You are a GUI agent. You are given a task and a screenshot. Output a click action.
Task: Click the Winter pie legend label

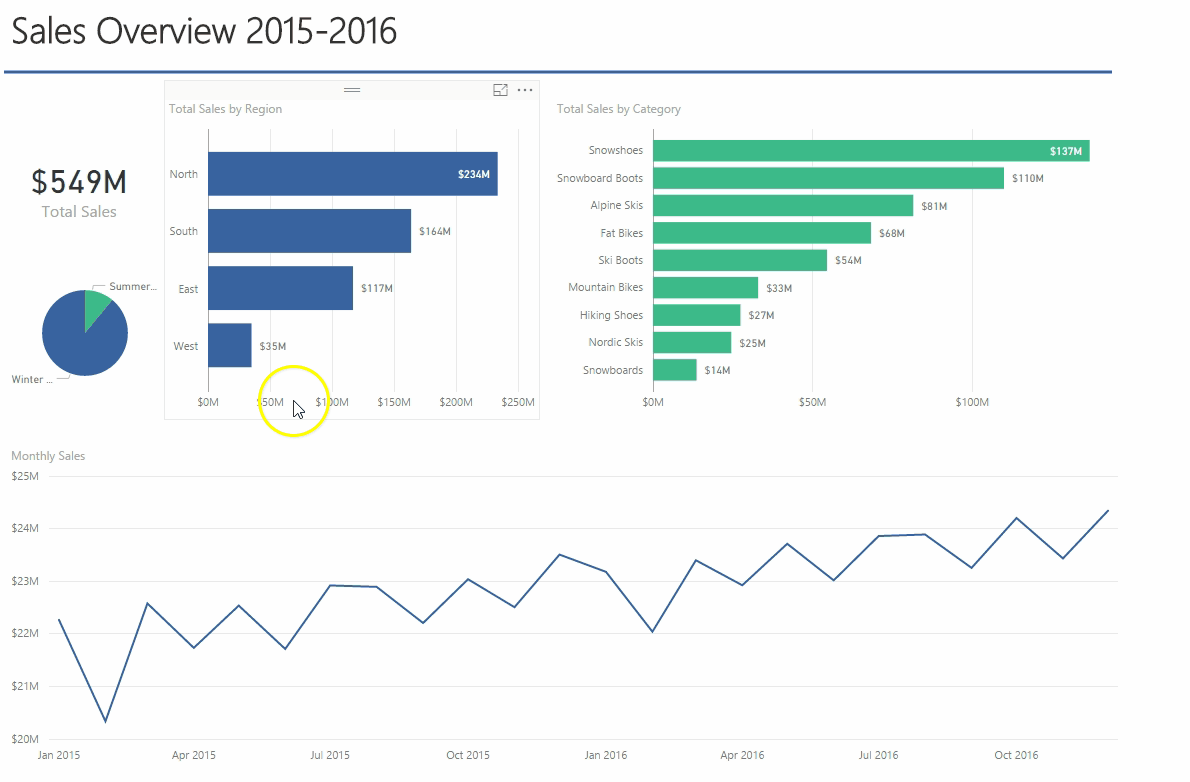click(x=32, y=380)
